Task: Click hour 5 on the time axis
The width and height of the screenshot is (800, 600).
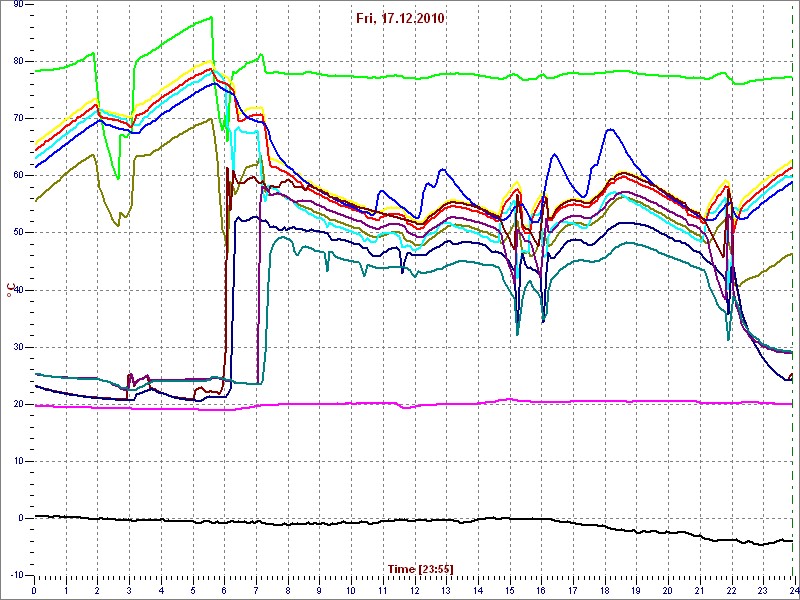Action: 192,590
